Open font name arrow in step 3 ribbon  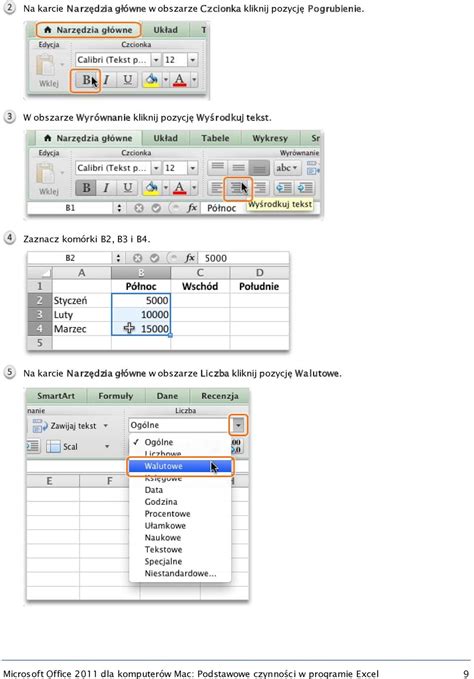156,168
